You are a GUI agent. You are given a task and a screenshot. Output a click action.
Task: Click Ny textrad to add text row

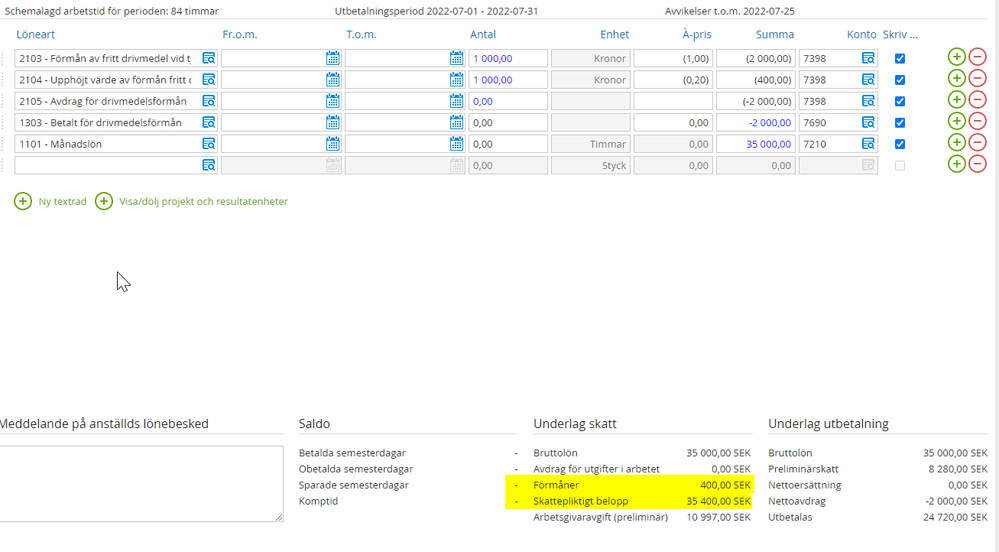(x=51, y=201)
